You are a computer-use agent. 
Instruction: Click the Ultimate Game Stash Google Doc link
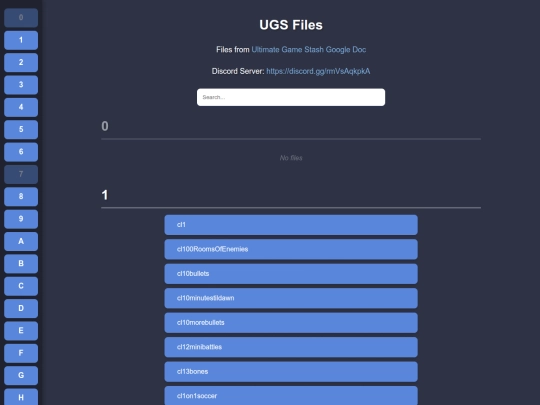tap(309, 50)
